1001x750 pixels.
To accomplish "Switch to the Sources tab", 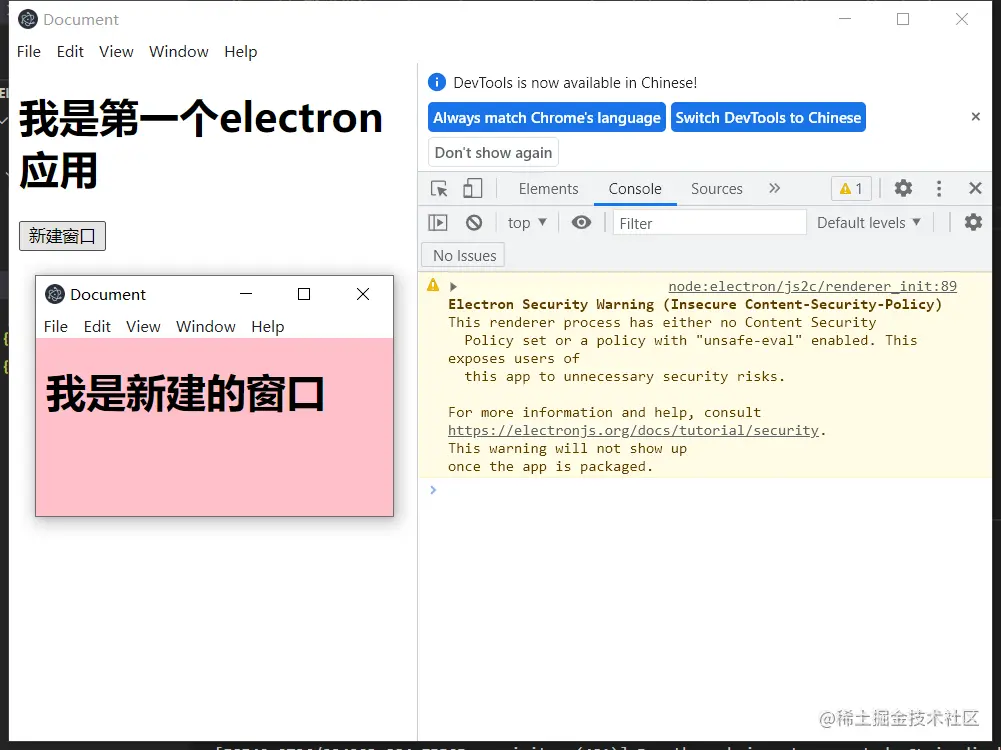I will (x=716, y=189).
